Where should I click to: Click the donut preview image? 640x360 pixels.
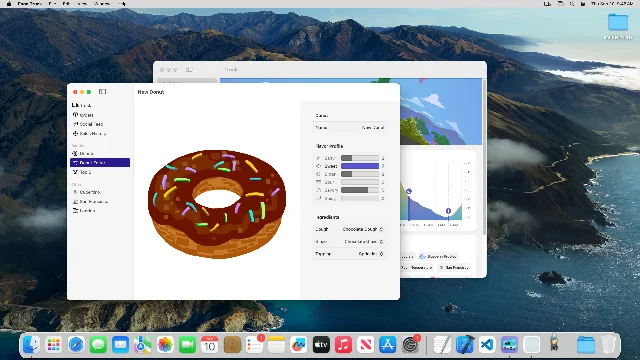(x=217, y=204)
